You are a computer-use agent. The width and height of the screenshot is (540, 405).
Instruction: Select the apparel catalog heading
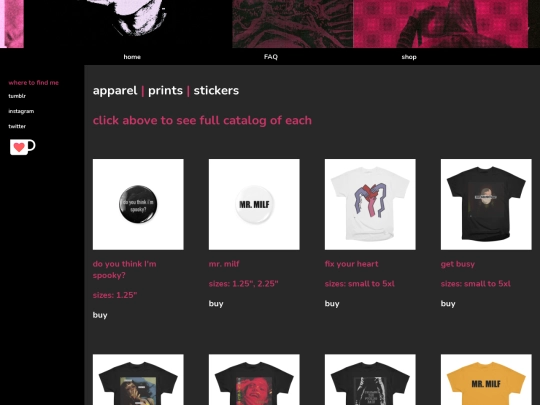(x=115, y=91)
